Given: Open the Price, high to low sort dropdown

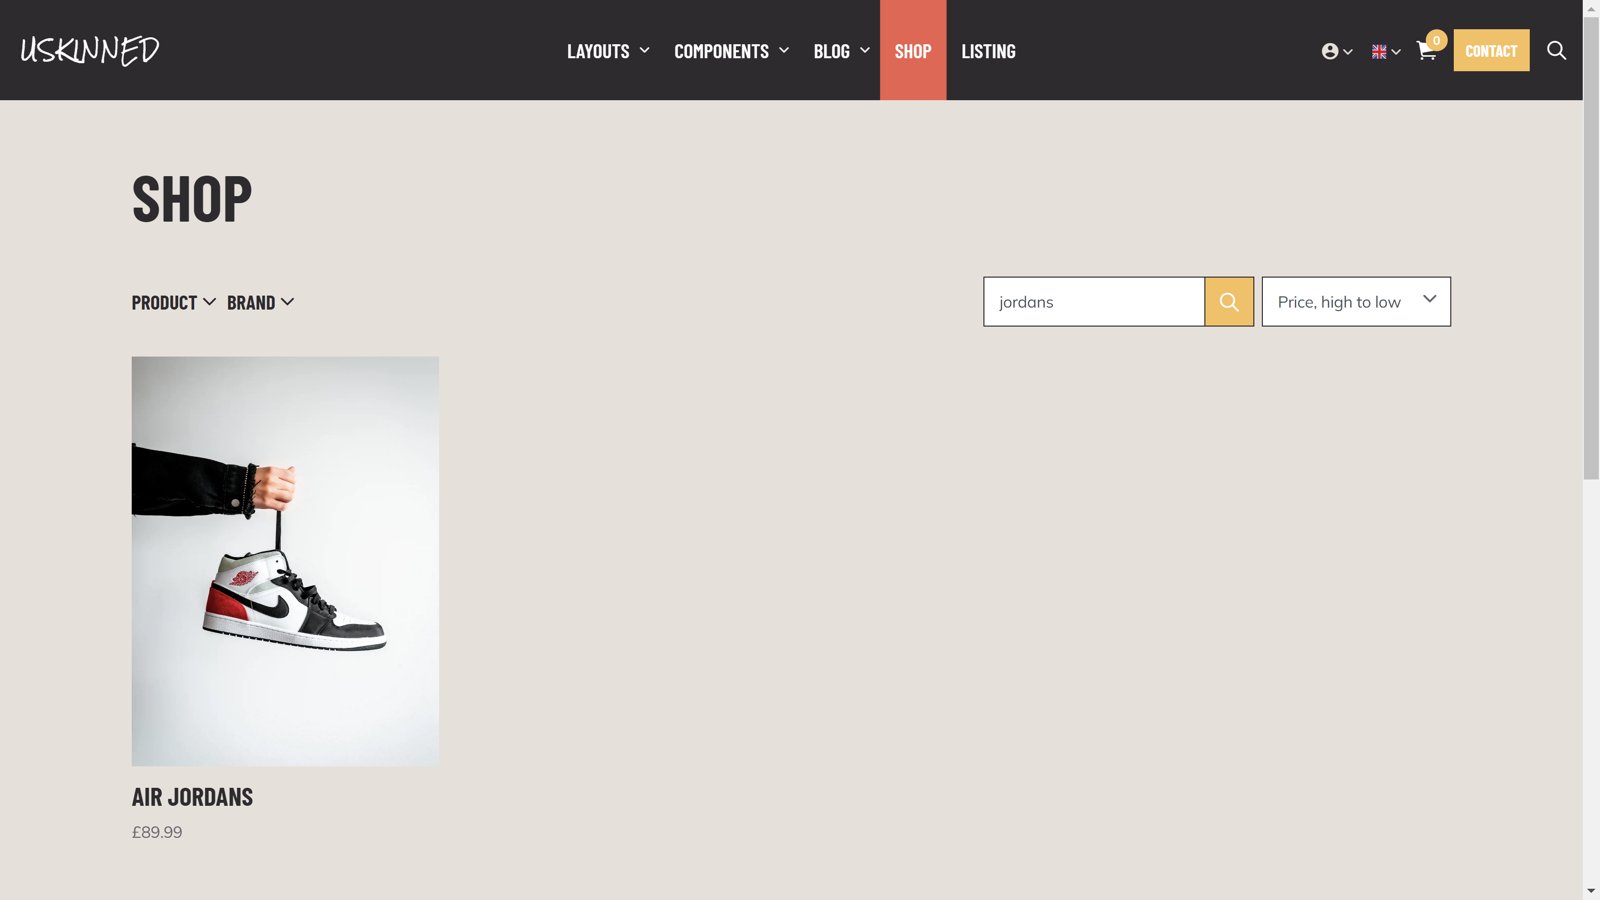Looking at the screenshot, I should [x=1356, y=302].
